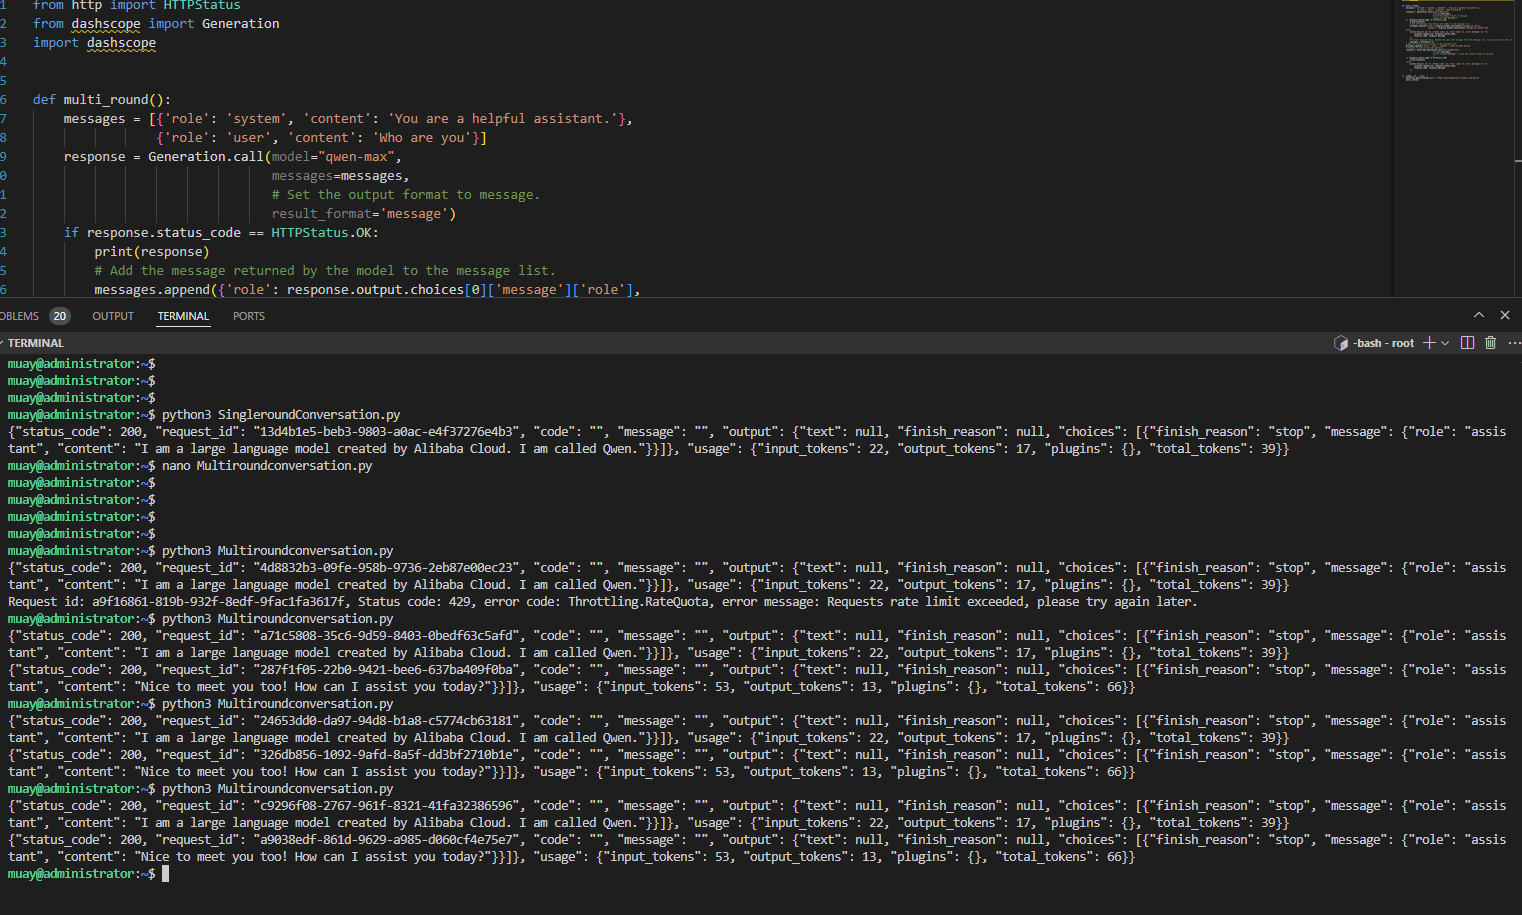Screen dimensions: 1522x915
Task: Click 'response.status_code' in the if statement
Action: [164, 233]
